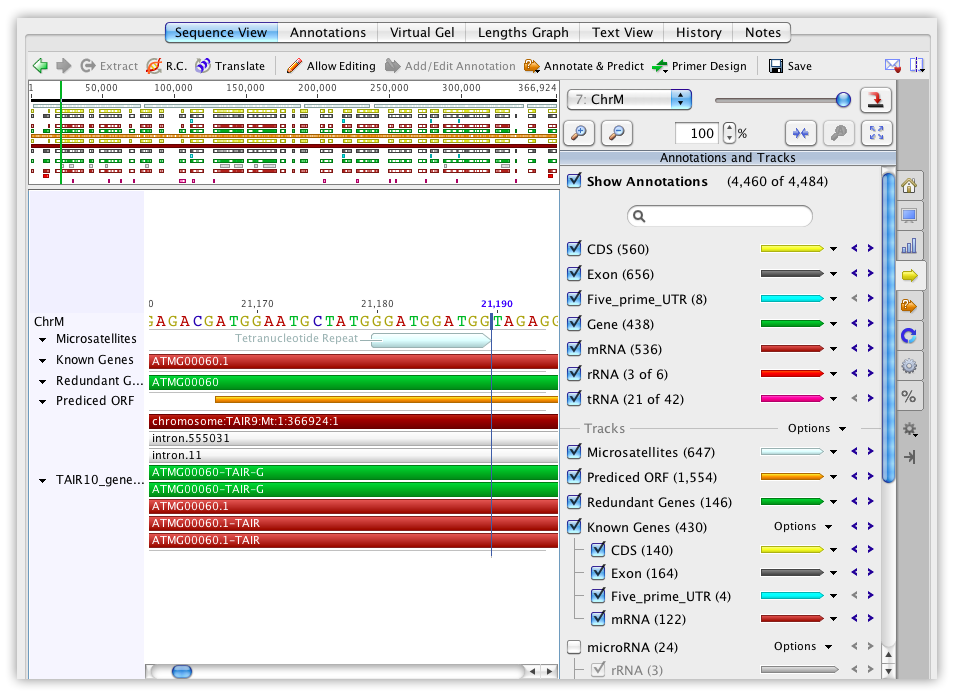The image size is (958, 699).
Task: Open the gear settings sidebar icon
Action: (910, 430)
